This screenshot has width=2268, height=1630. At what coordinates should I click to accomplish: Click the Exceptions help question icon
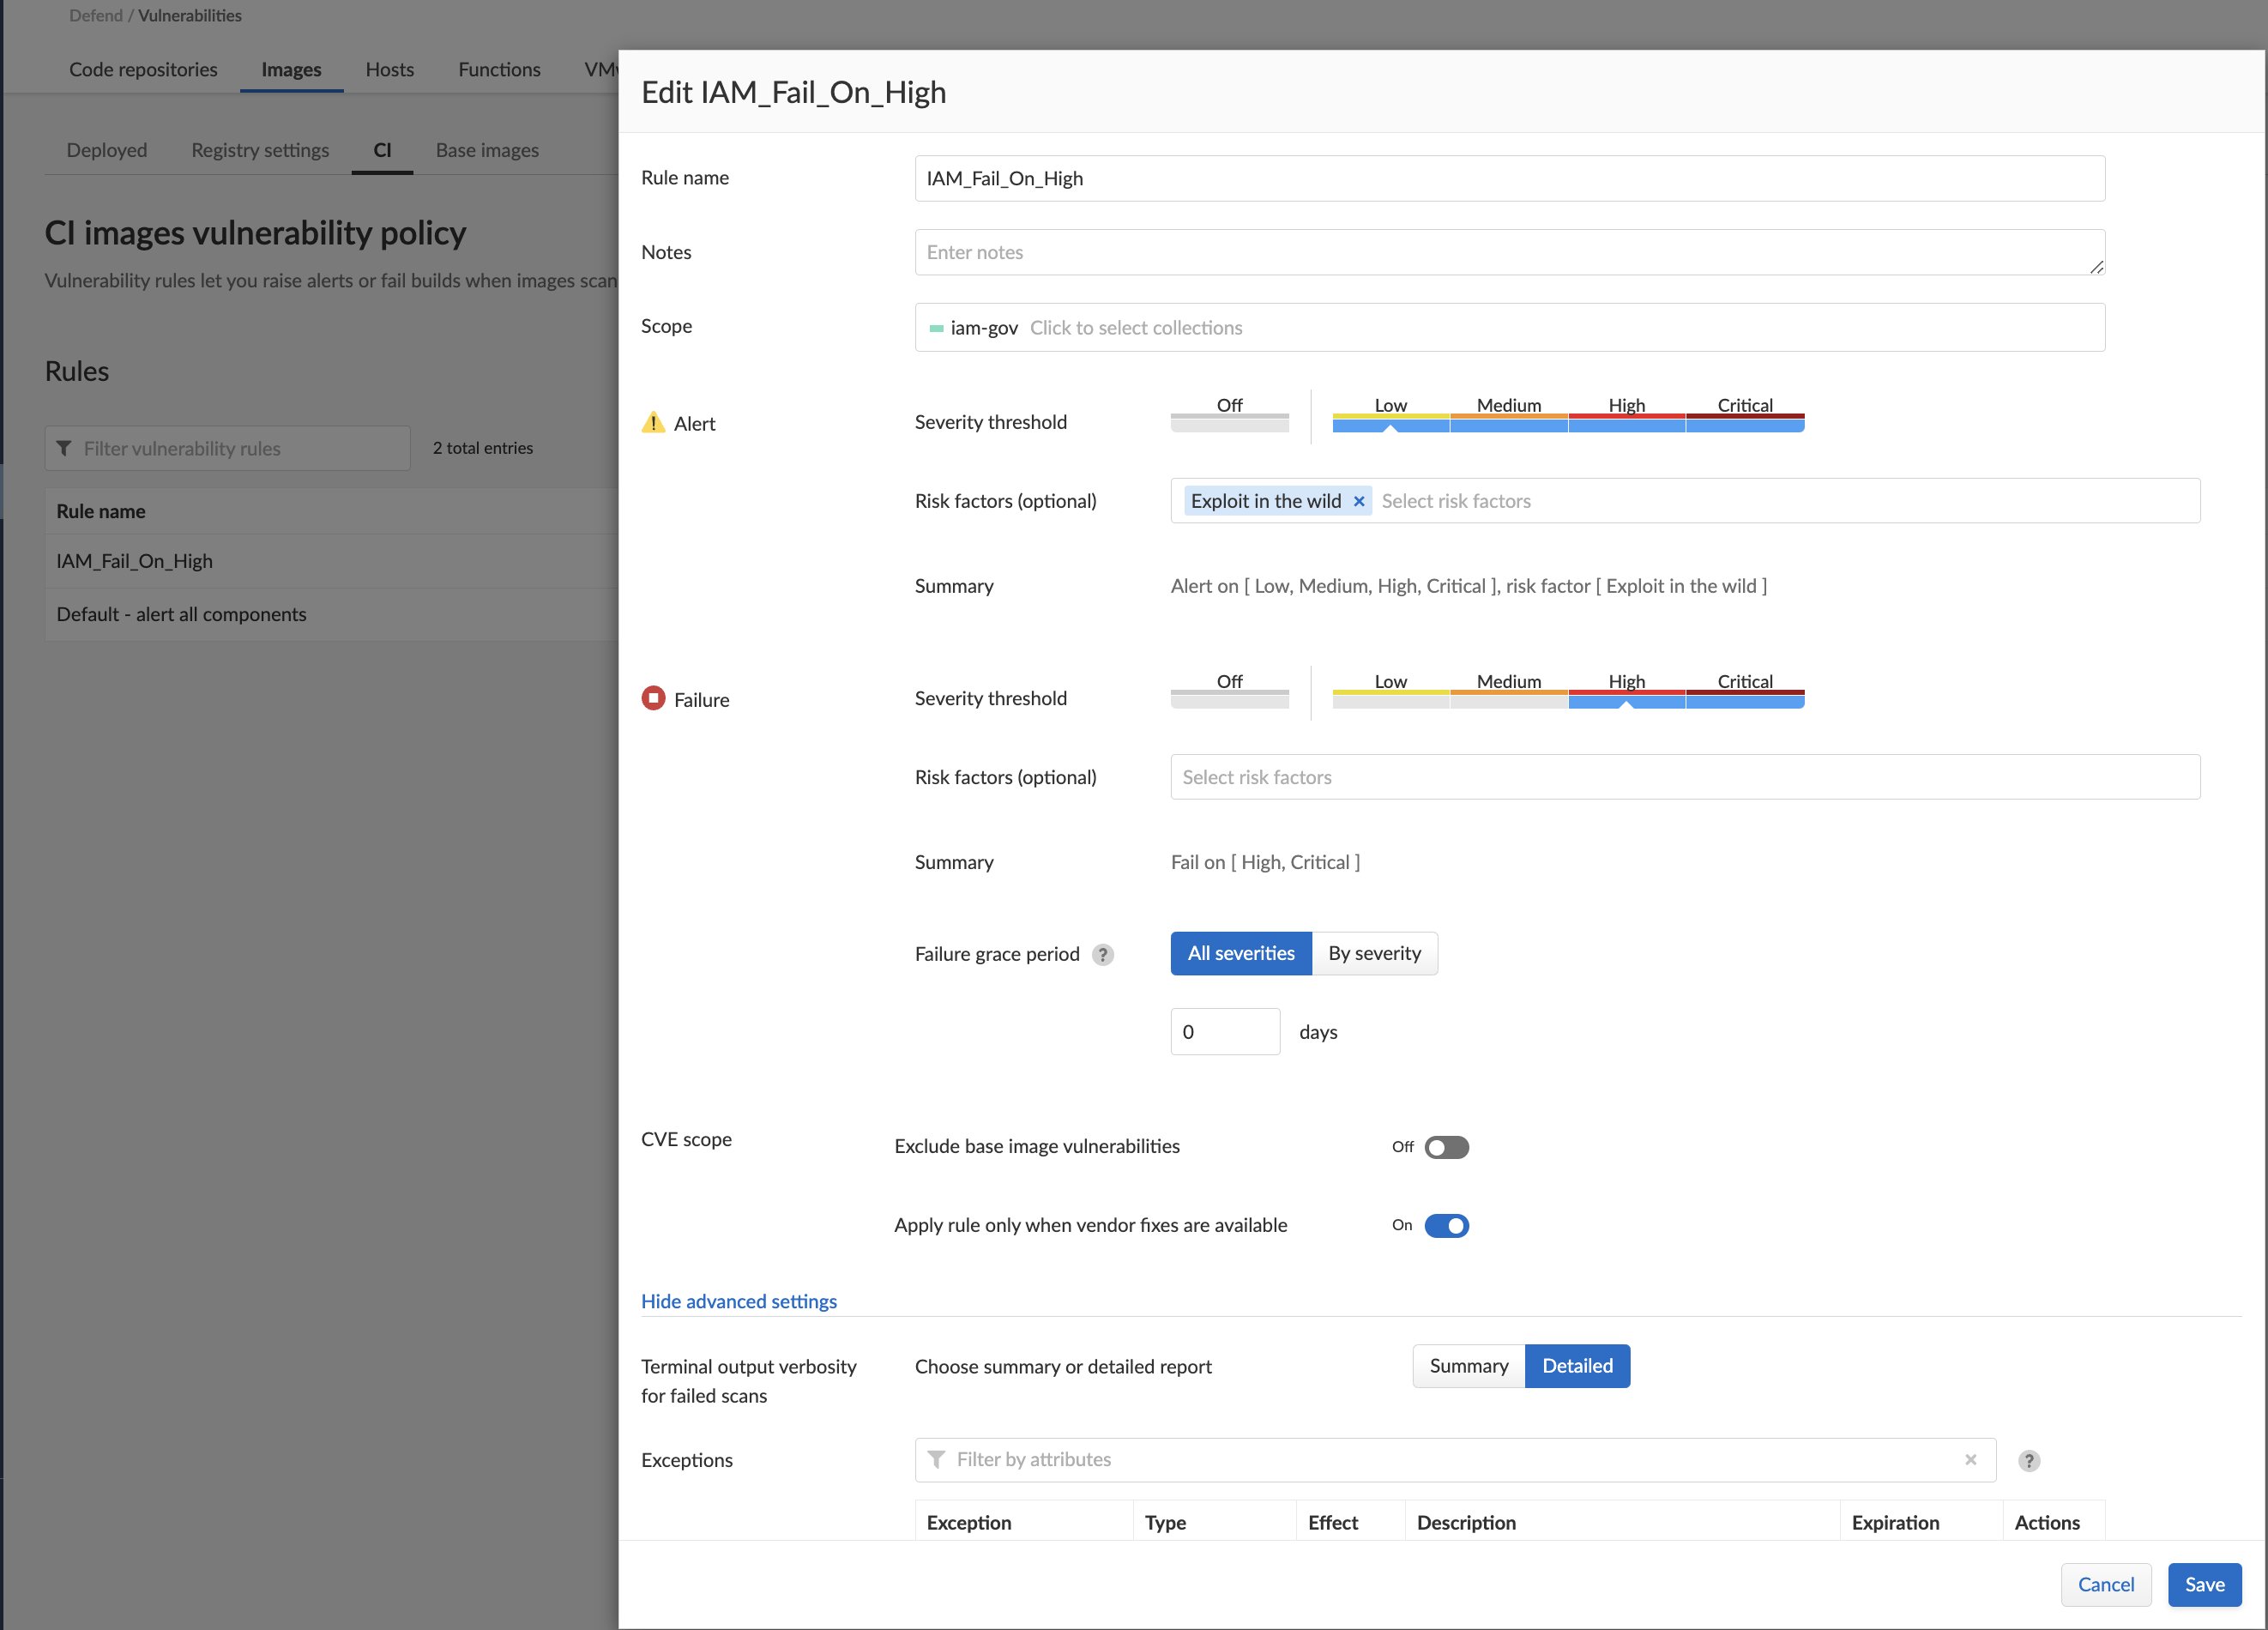click(x=2029, y=1461)
